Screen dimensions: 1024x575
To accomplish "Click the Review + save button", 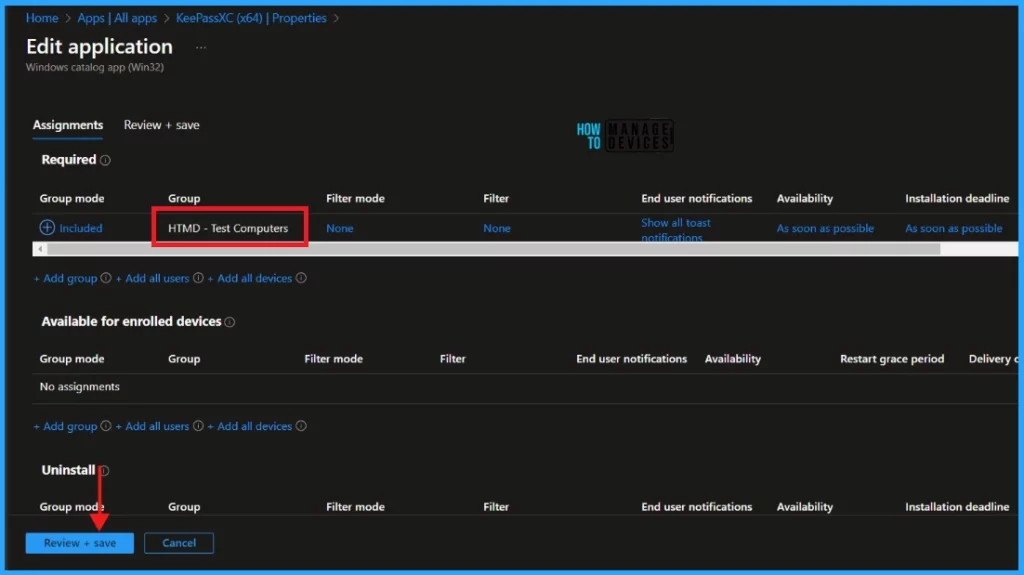I will coord(80,543).
